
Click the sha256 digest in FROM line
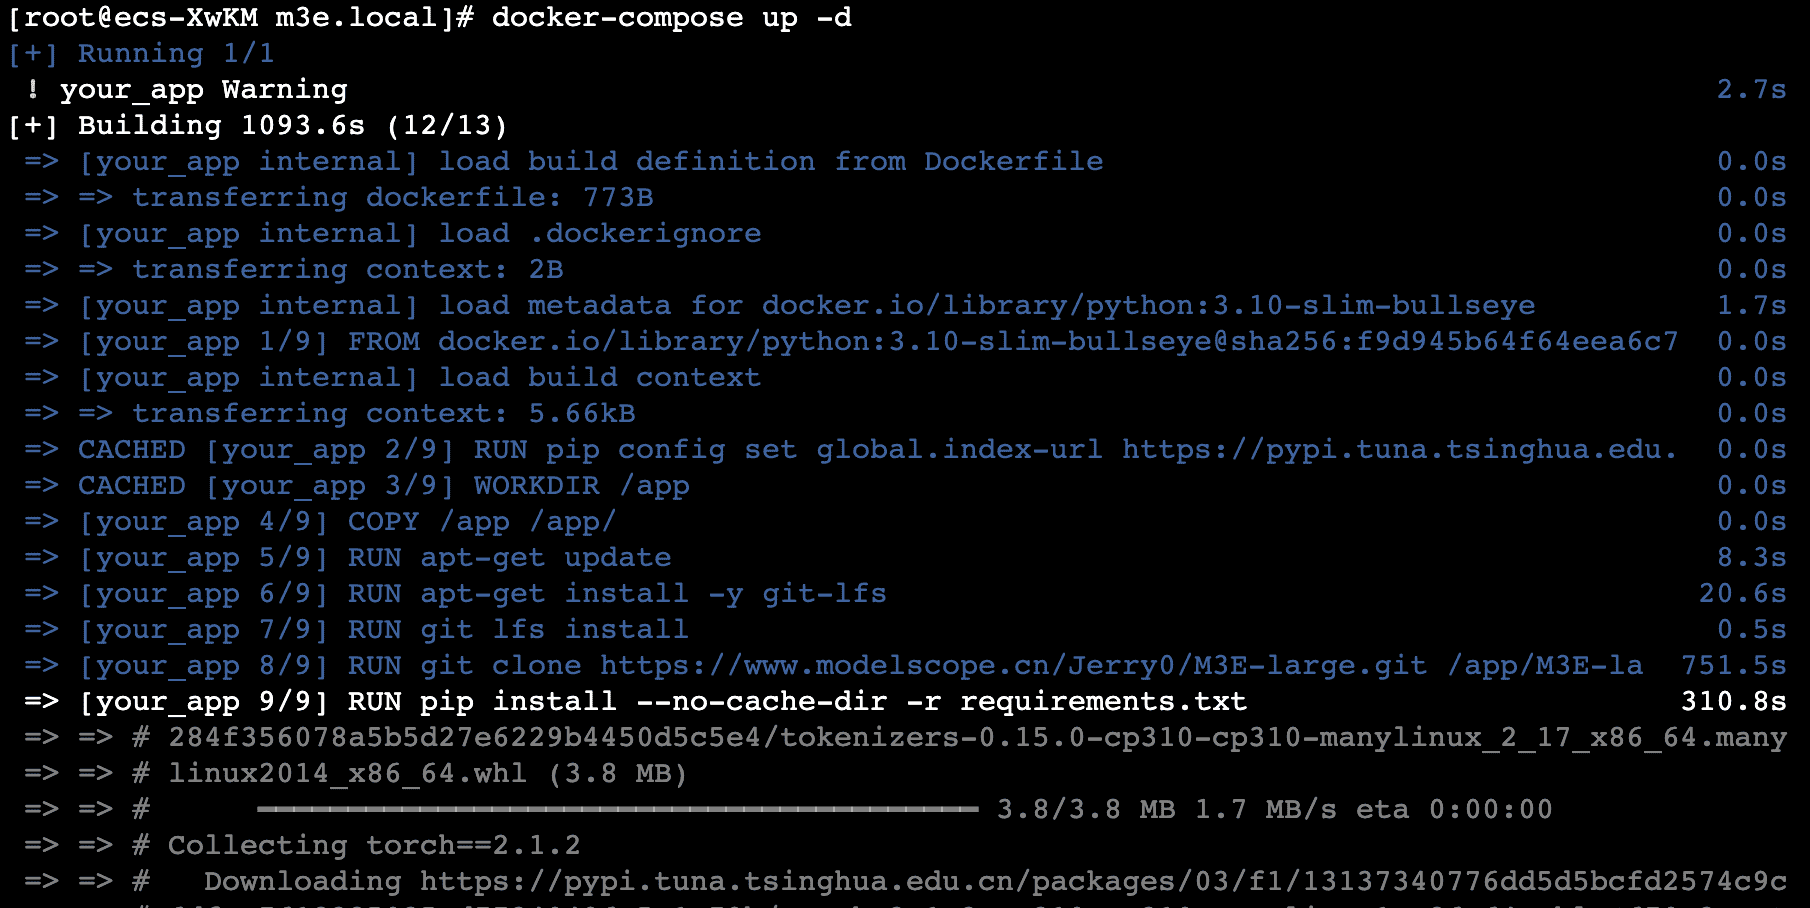(1454, 342)
